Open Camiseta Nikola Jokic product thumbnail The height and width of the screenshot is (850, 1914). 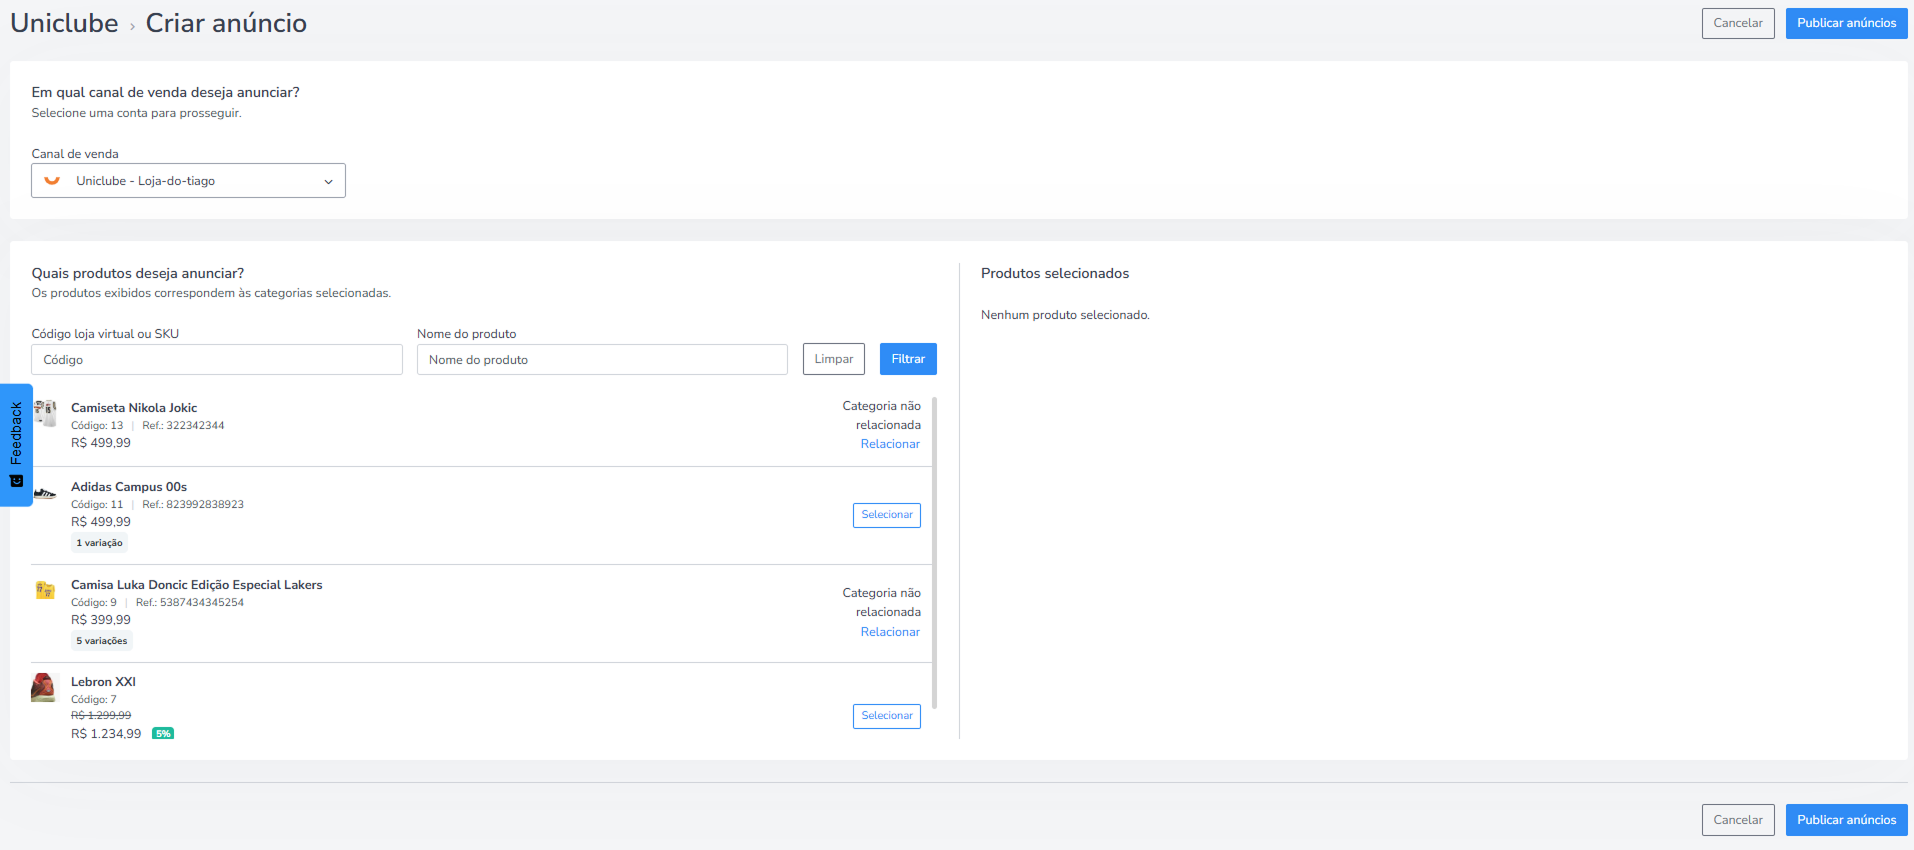tap(45, 412)
